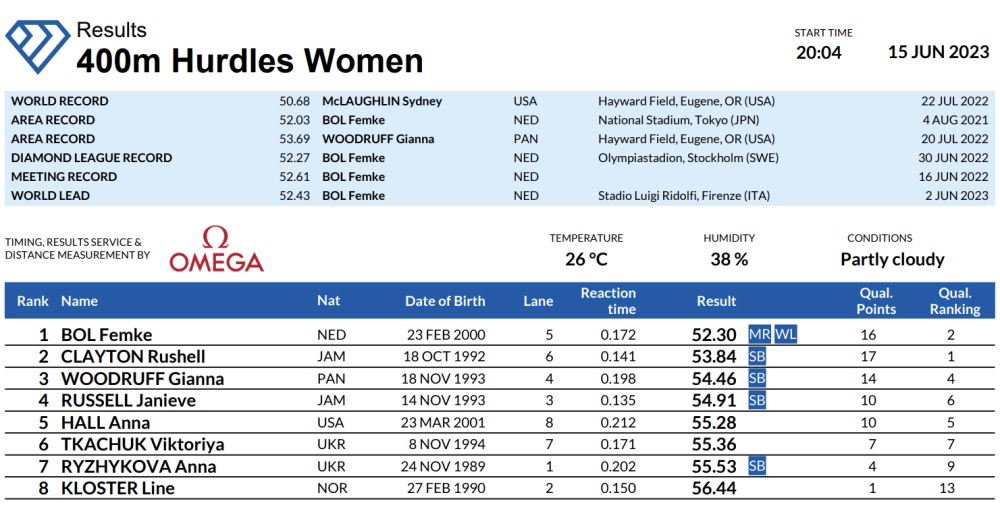
Task: Click the Diamond League logo
Action: [38, 46]
